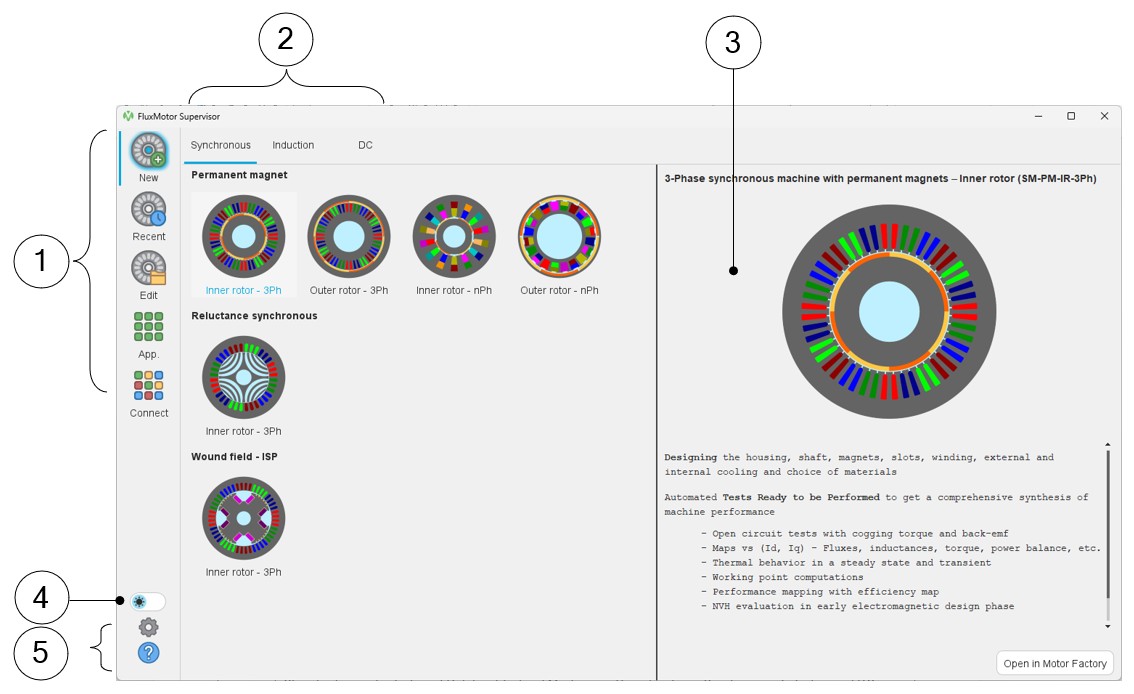The image size is (1134, 694).
Task: Select Permanent magnet Outer rotor - nPh machine
Action: [x=559, y=245]
